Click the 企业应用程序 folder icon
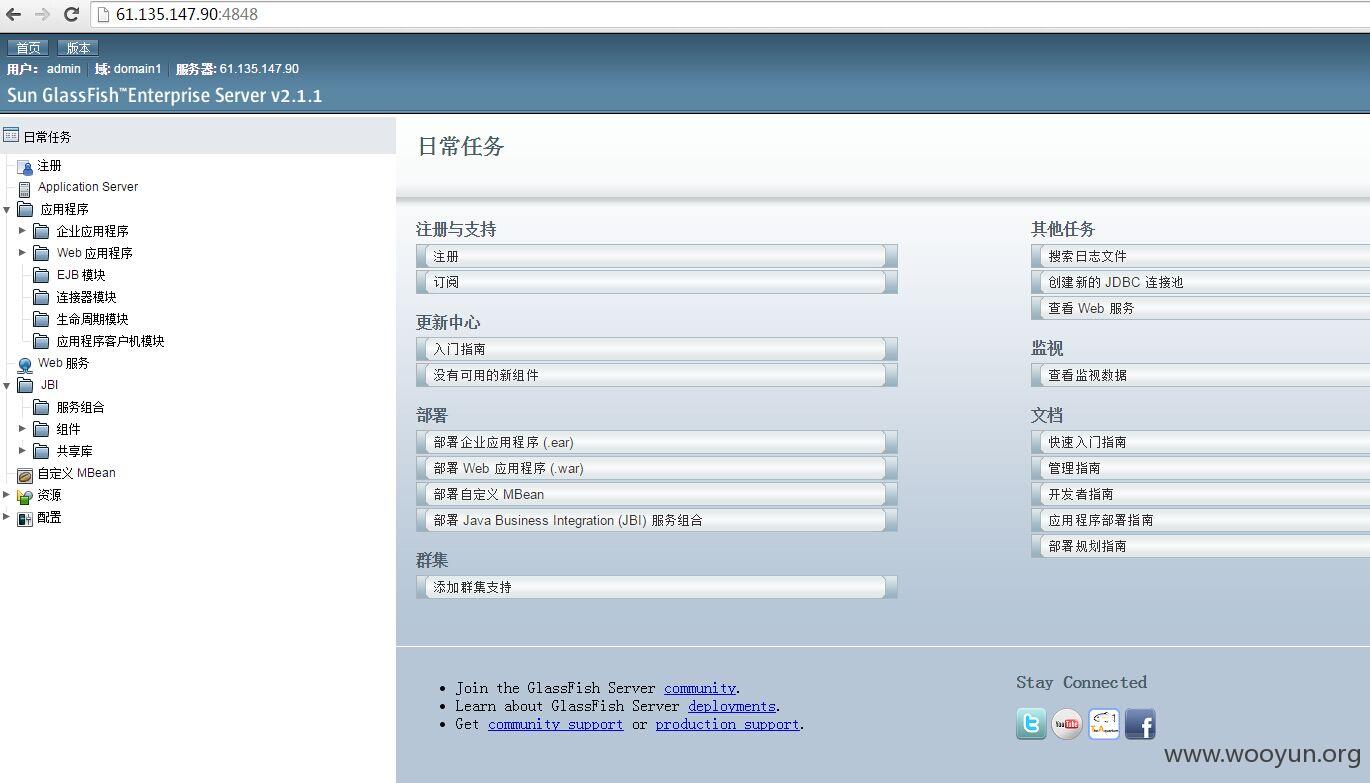 (41, 231)
